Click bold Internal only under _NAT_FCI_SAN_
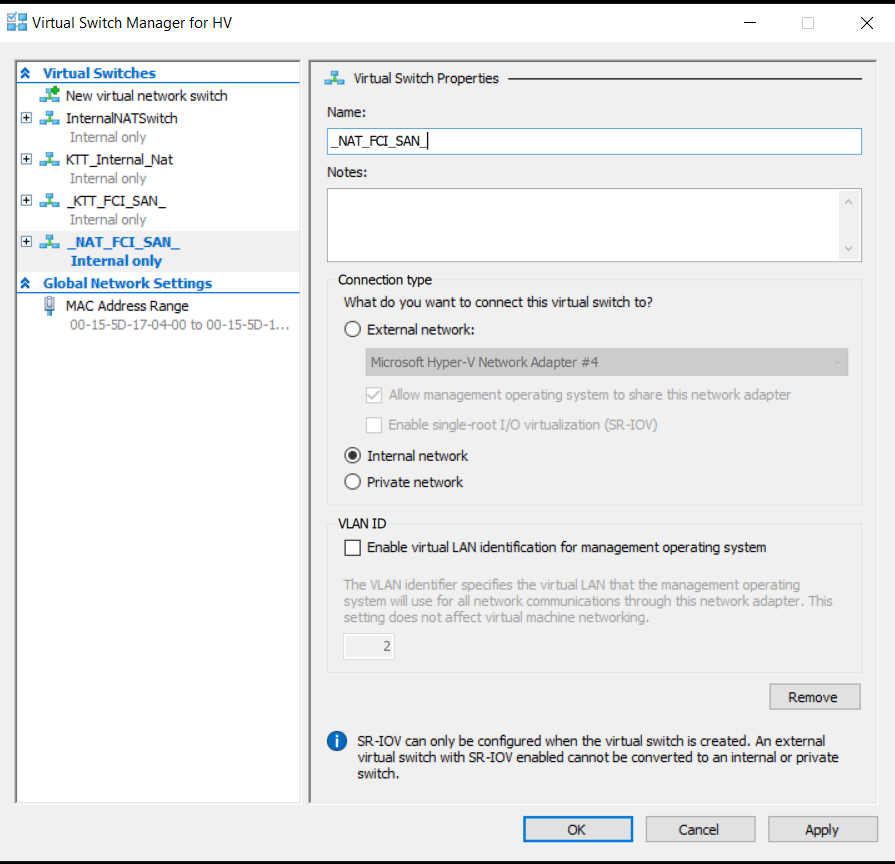This screenshot has height=864, width=895. point(116,261)
